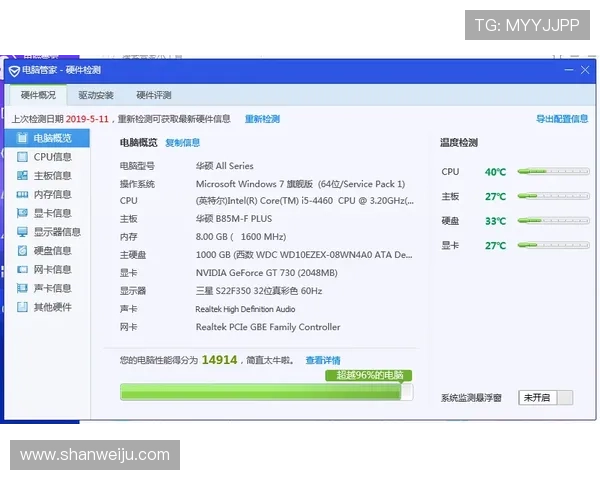This screenshot has height=480, width=600.
Task: Click the 主板 temperature bar
Action: 553,196
